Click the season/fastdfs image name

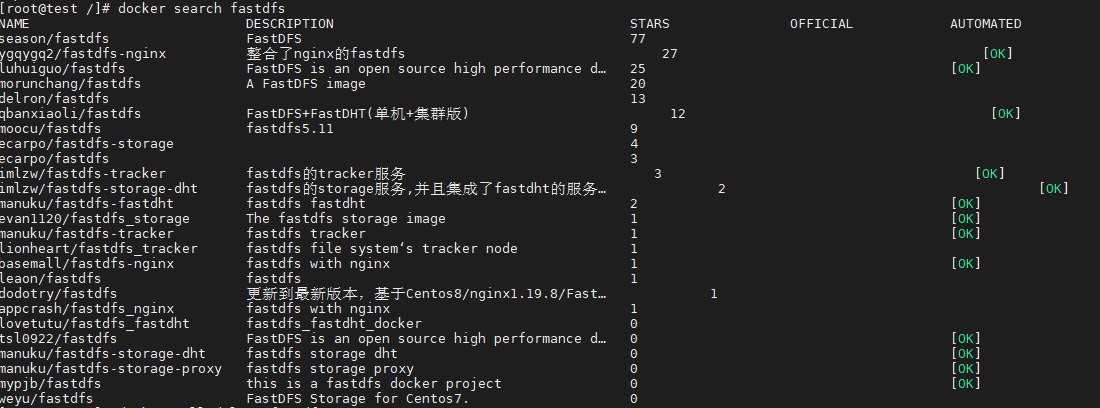click(55, 39)
